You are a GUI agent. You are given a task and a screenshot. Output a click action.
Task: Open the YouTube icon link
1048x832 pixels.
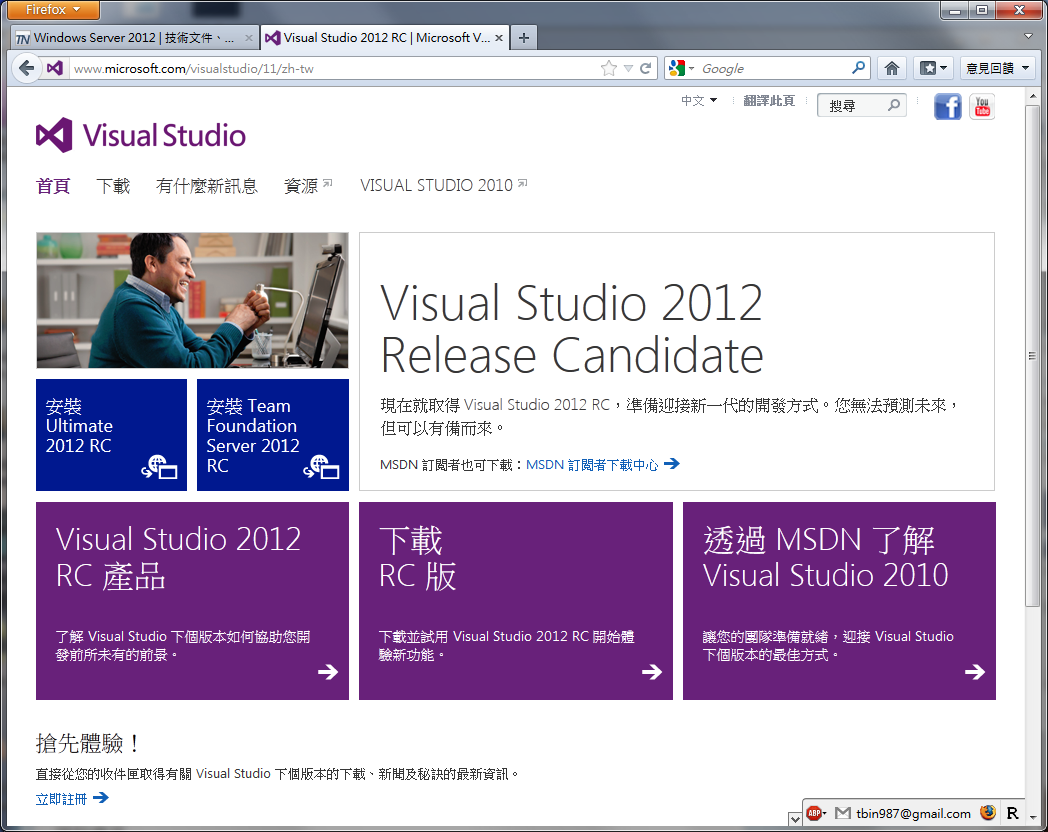[x=982, y=107]
